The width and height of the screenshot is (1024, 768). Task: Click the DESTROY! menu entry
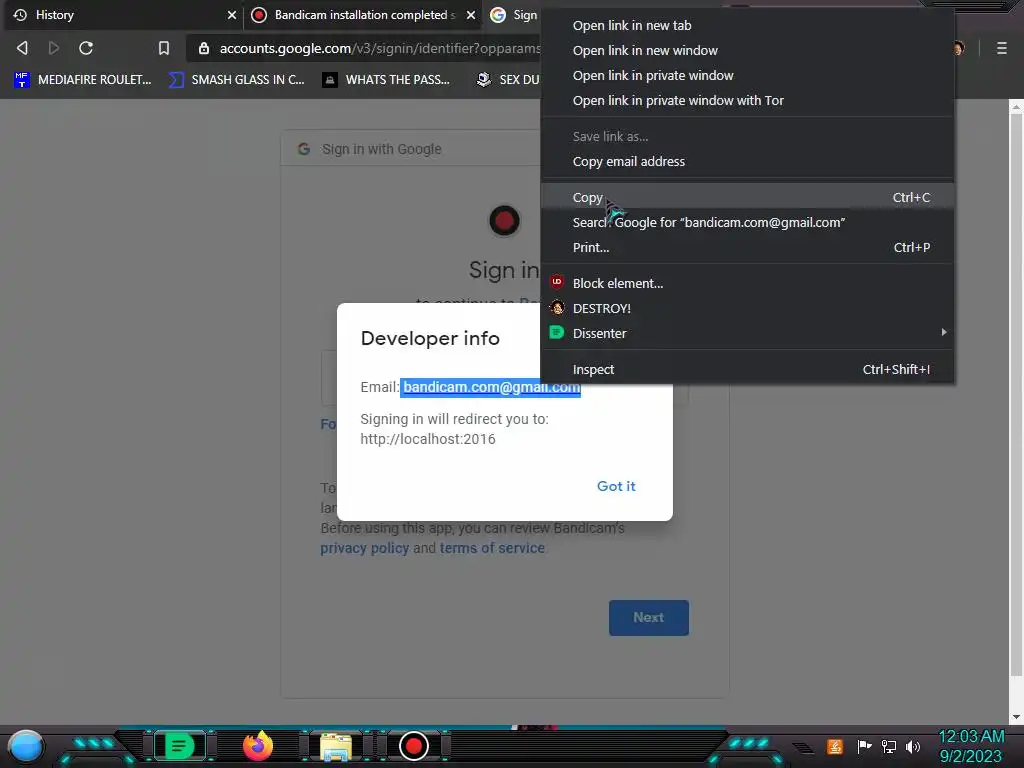748,308
